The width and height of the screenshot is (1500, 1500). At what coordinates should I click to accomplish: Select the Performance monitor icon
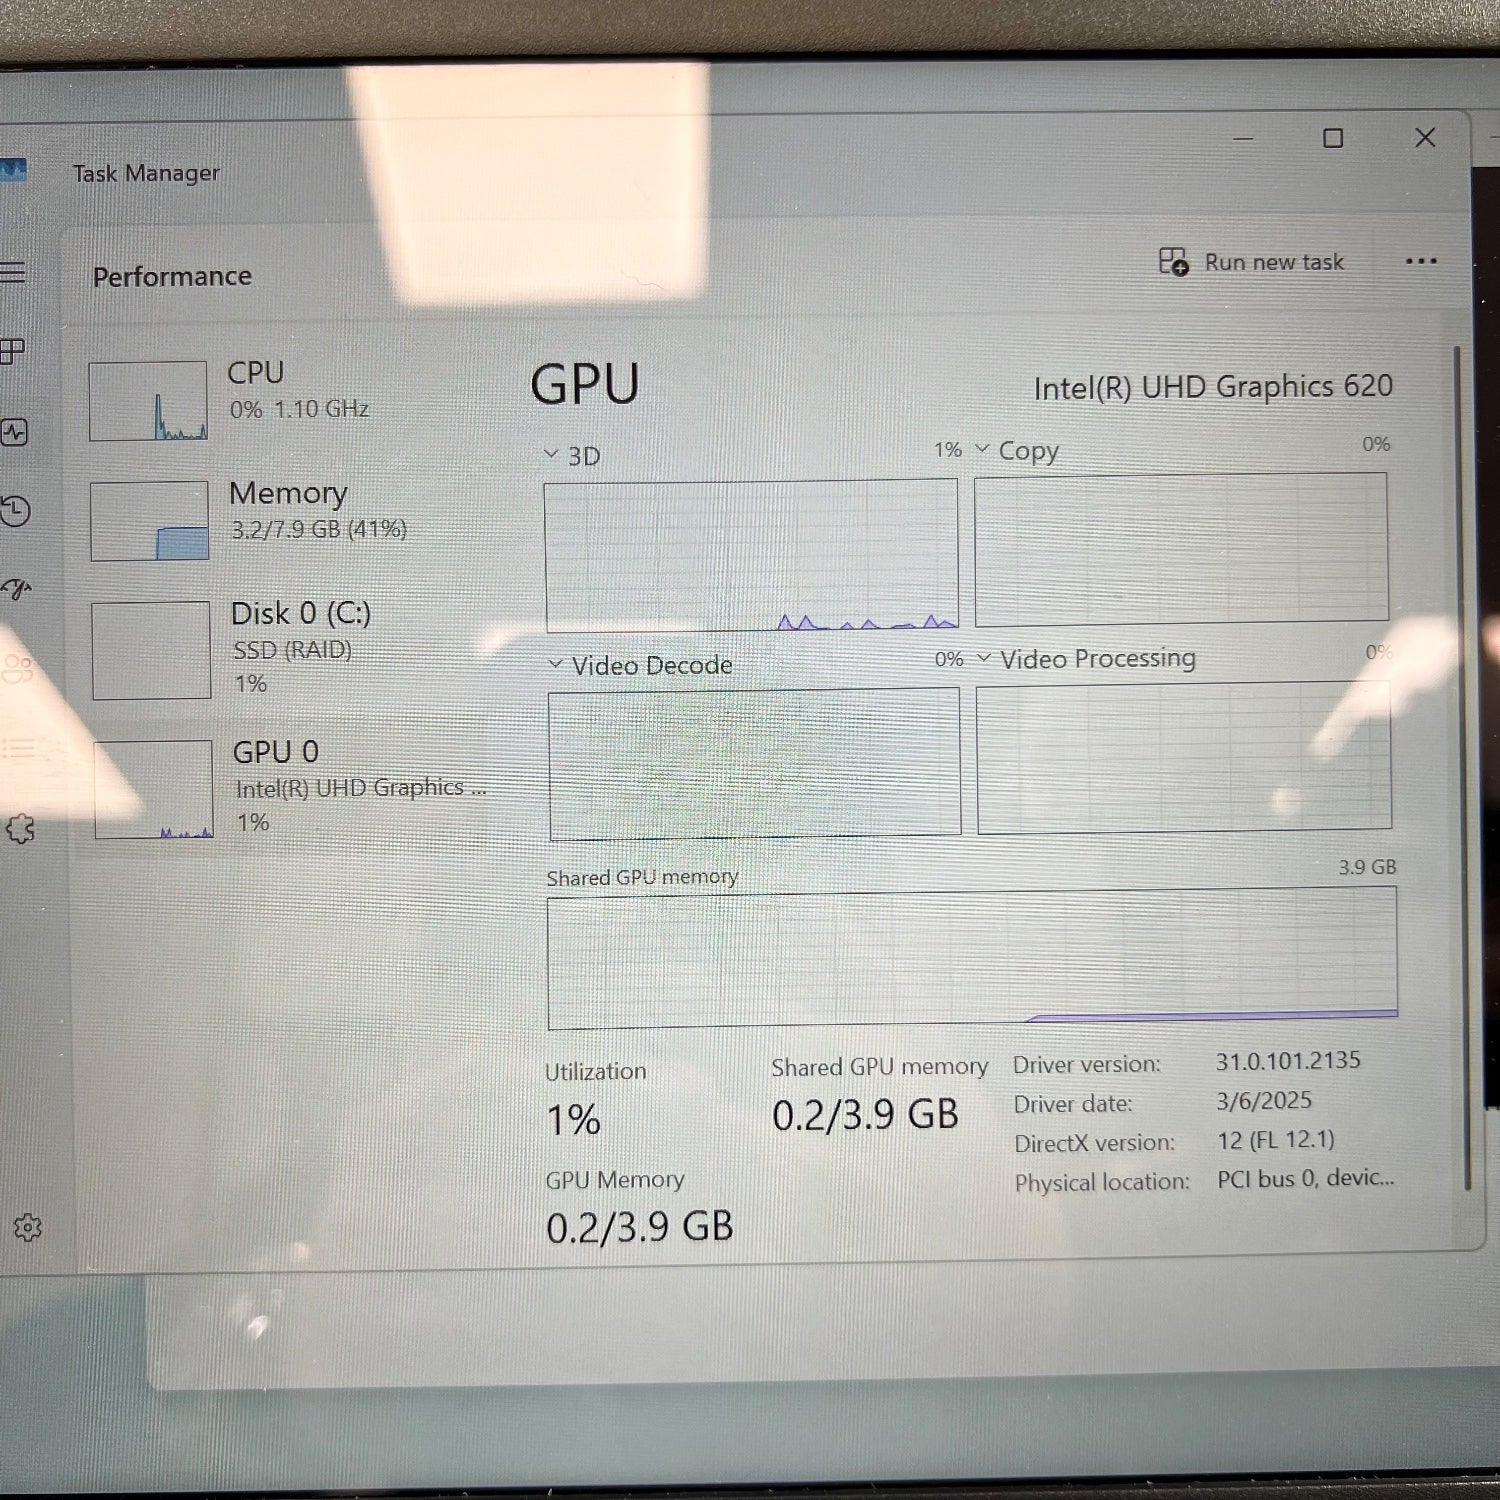tap(15, 433)
